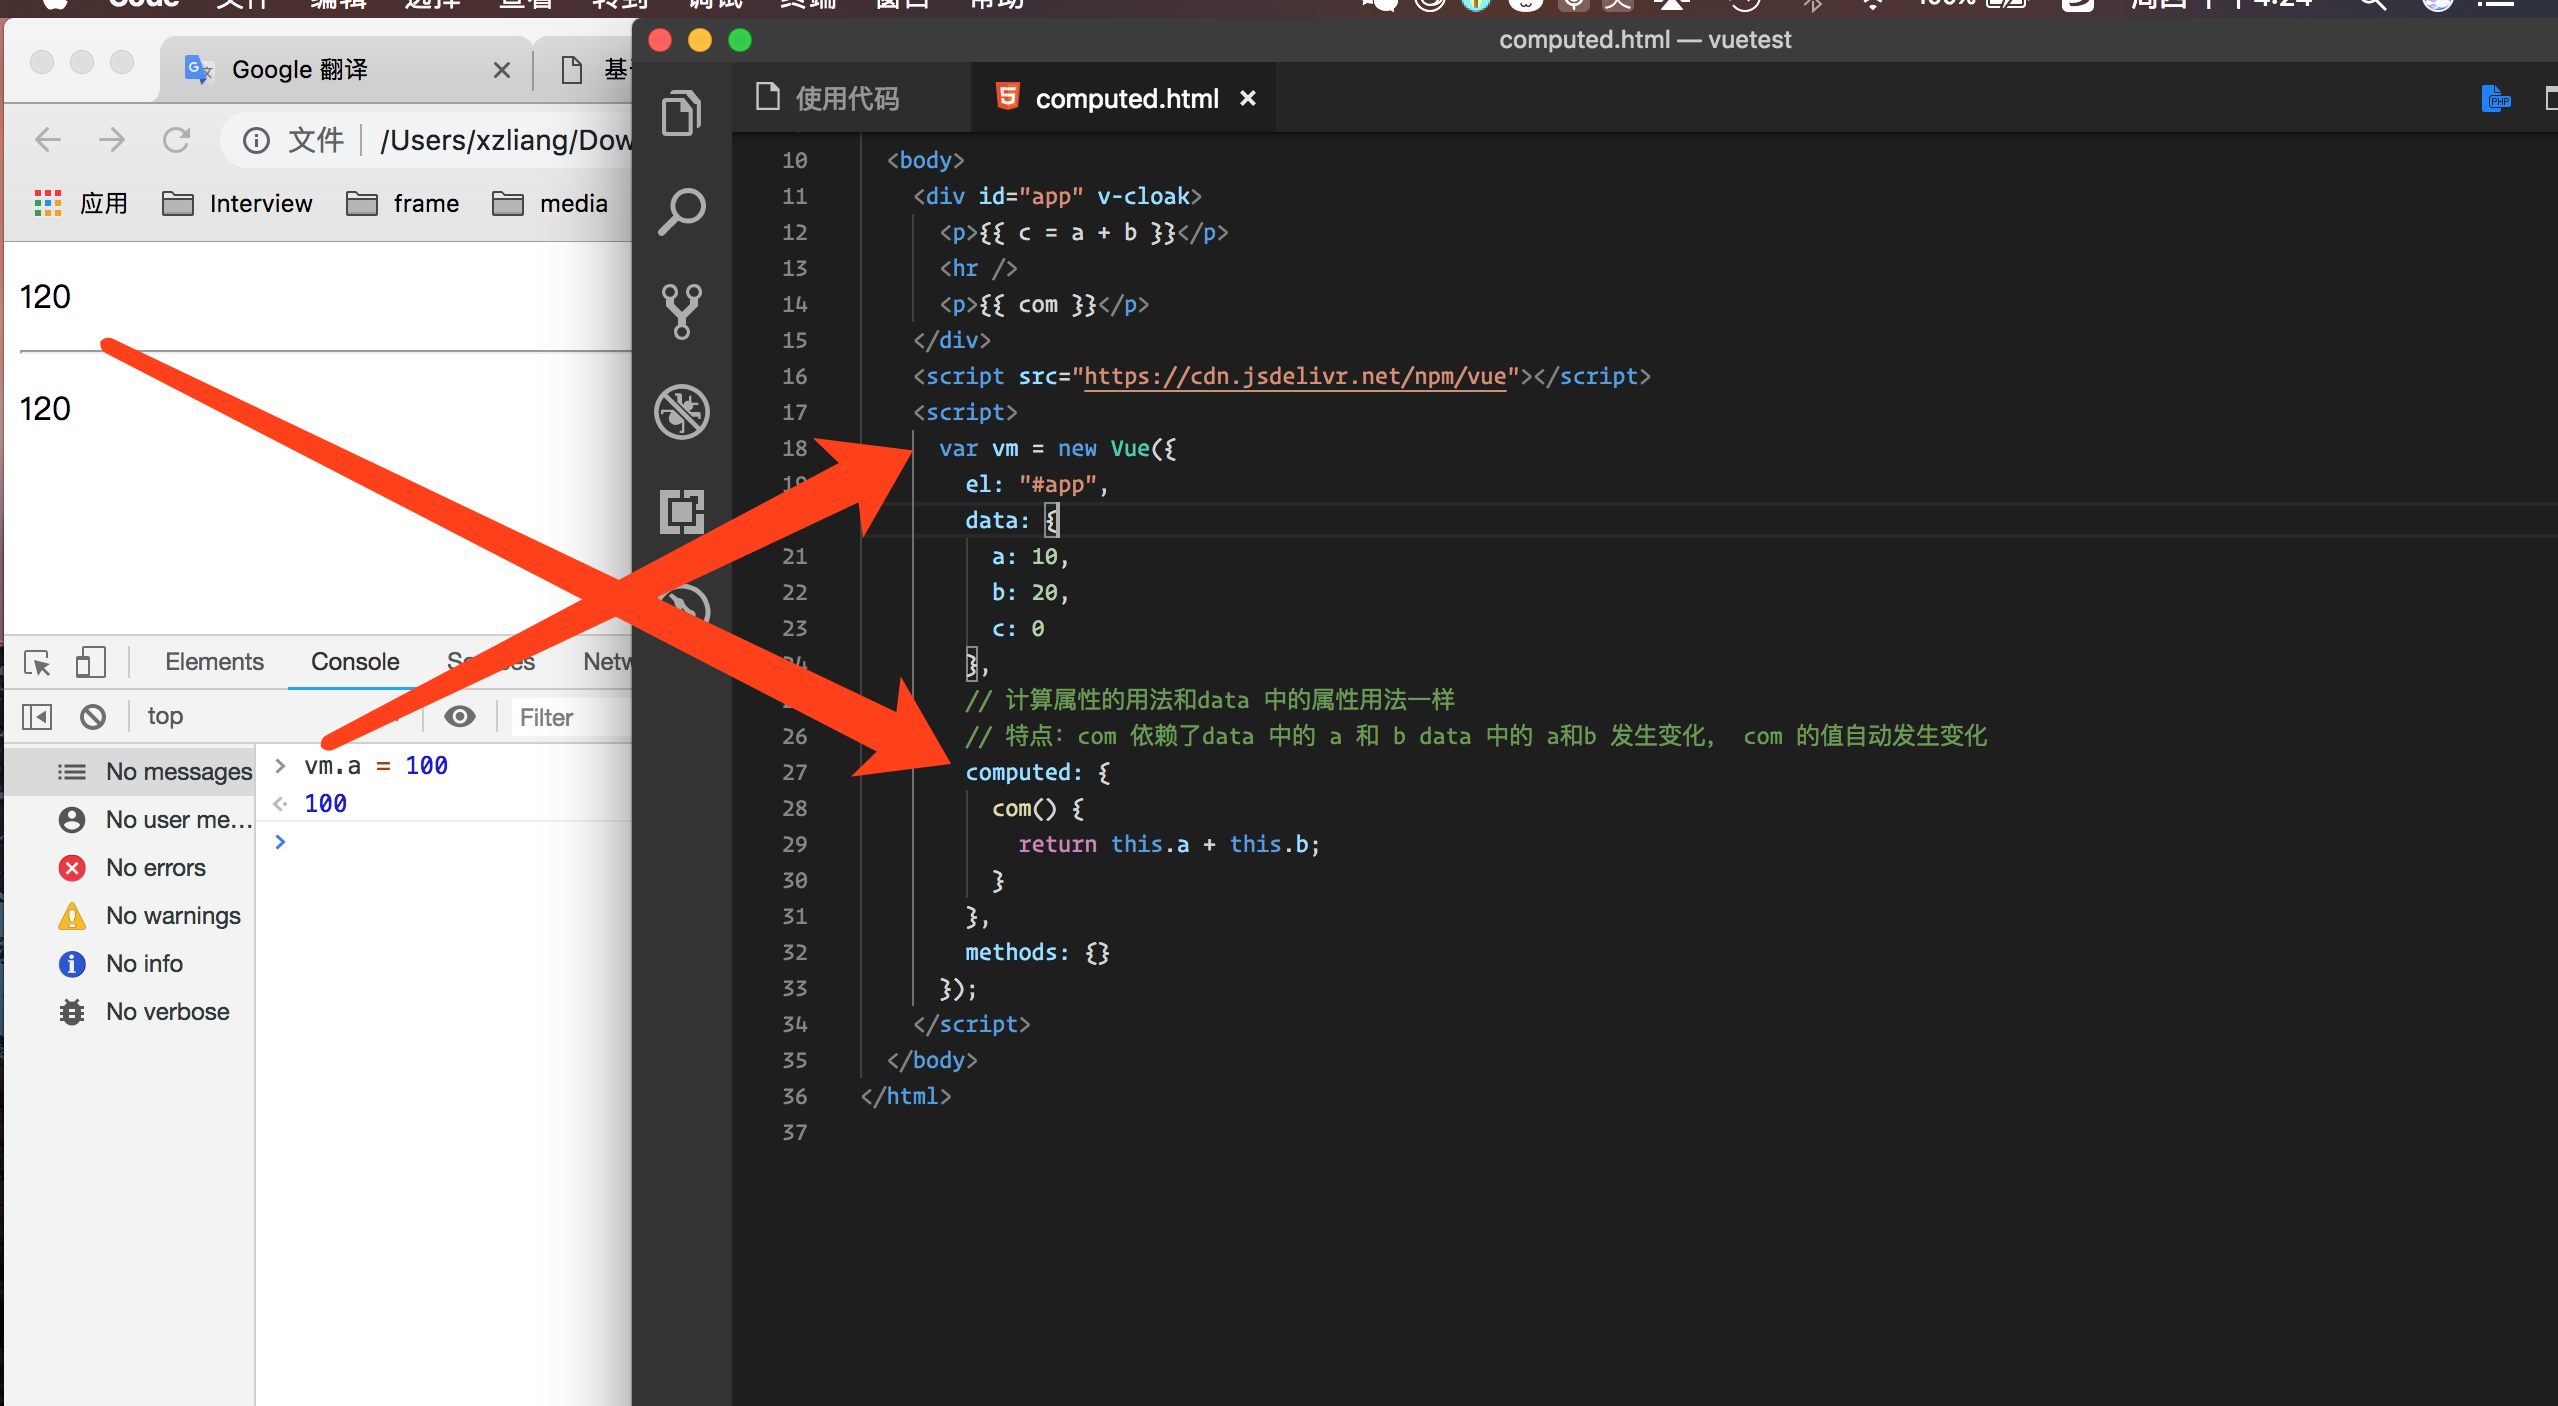Open the Extensions view icon
This screenshot has width=2558, height=1406.
point(682,511)
